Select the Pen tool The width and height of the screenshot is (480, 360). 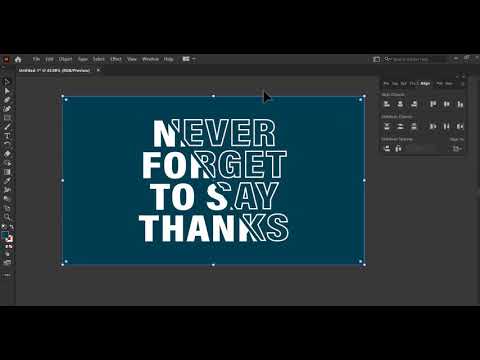(7, 100)
